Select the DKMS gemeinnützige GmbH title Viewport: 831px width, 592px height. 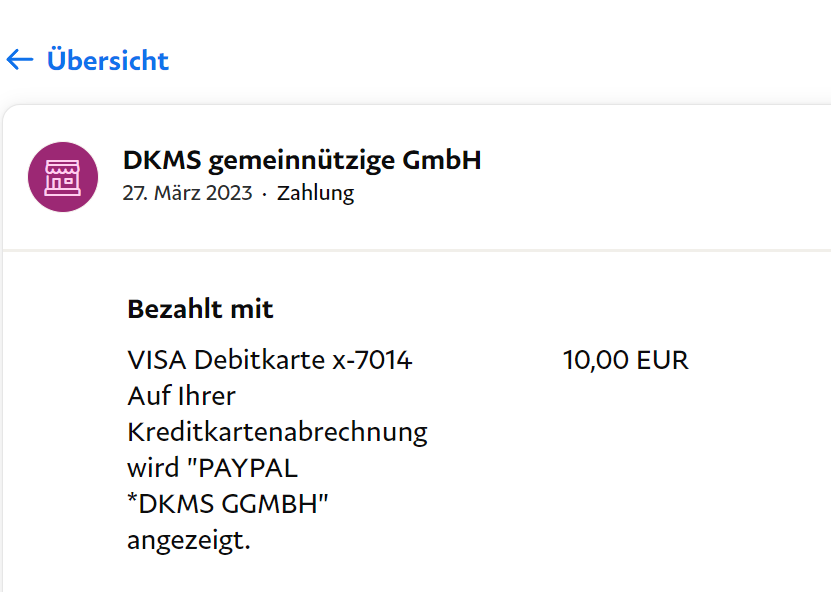302,160
